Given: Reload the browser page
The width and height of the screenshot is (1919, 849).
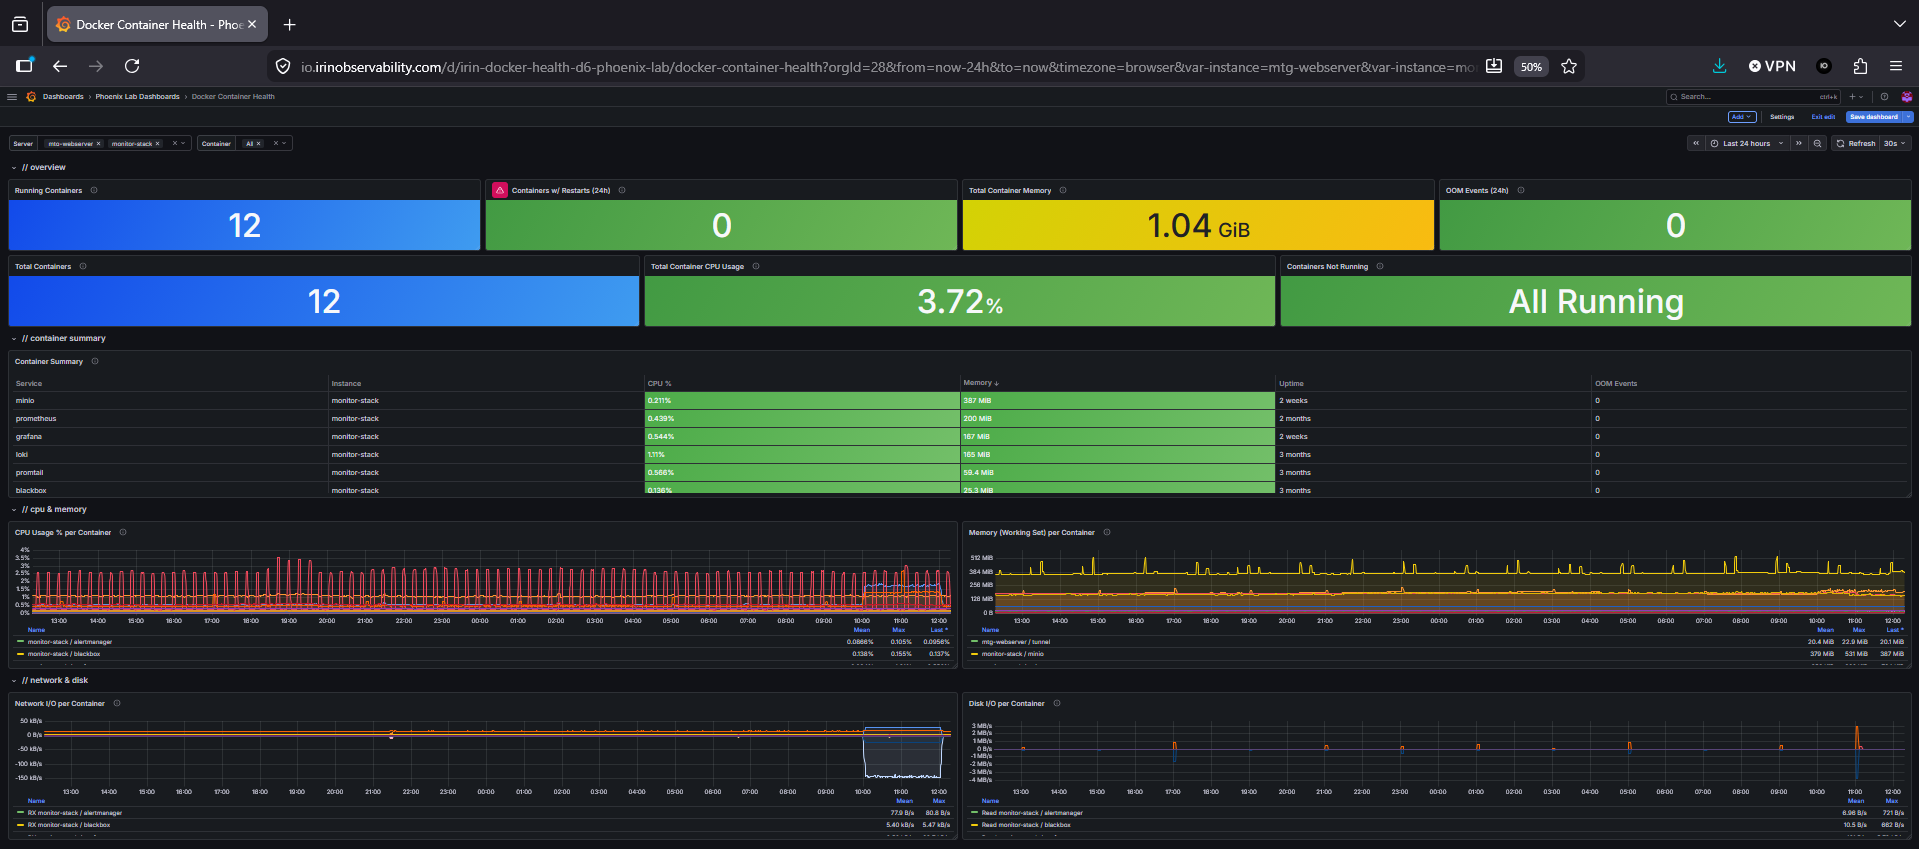Looking at the screenshot, I should [x=132, y=66].
